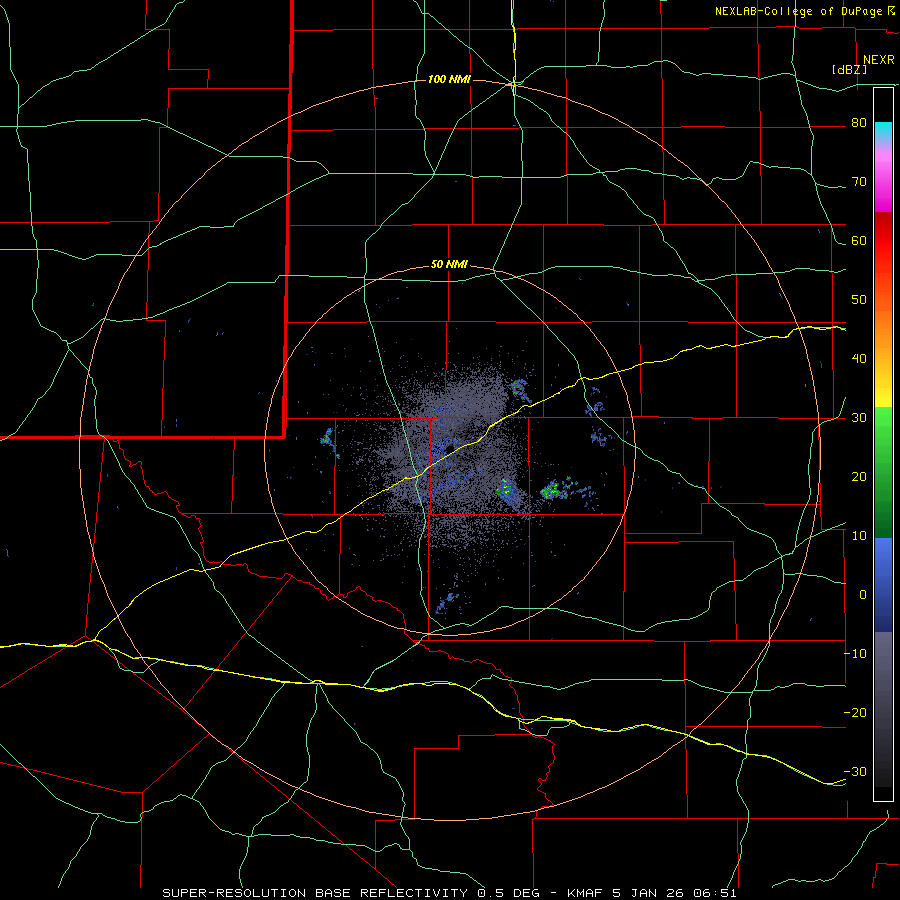The height and width of the screenshot is (900, 900).
Task: Click the 30 value on the dBZ scale
Action: tap(859, 418)
